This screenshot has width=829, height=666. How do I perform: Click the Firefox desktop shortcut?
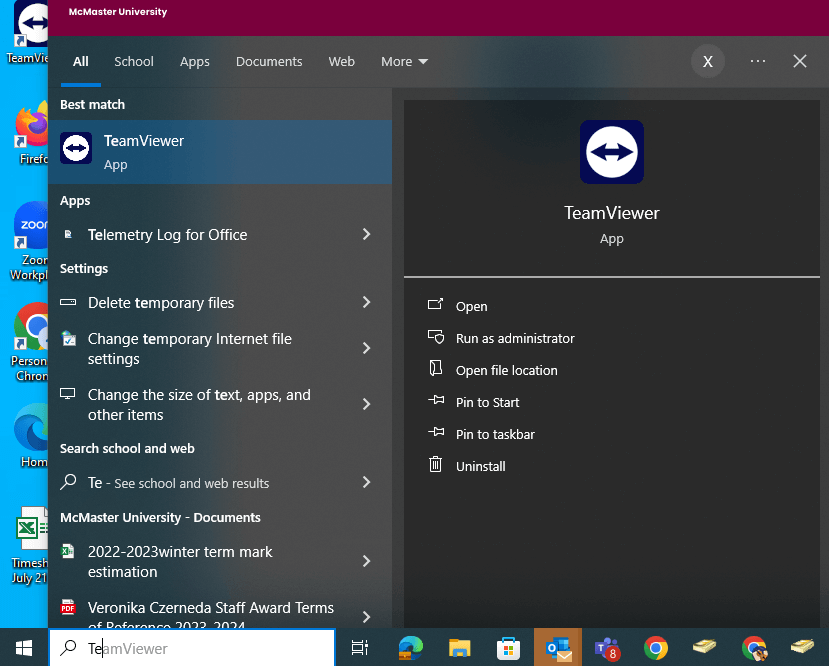click(32, 132)
